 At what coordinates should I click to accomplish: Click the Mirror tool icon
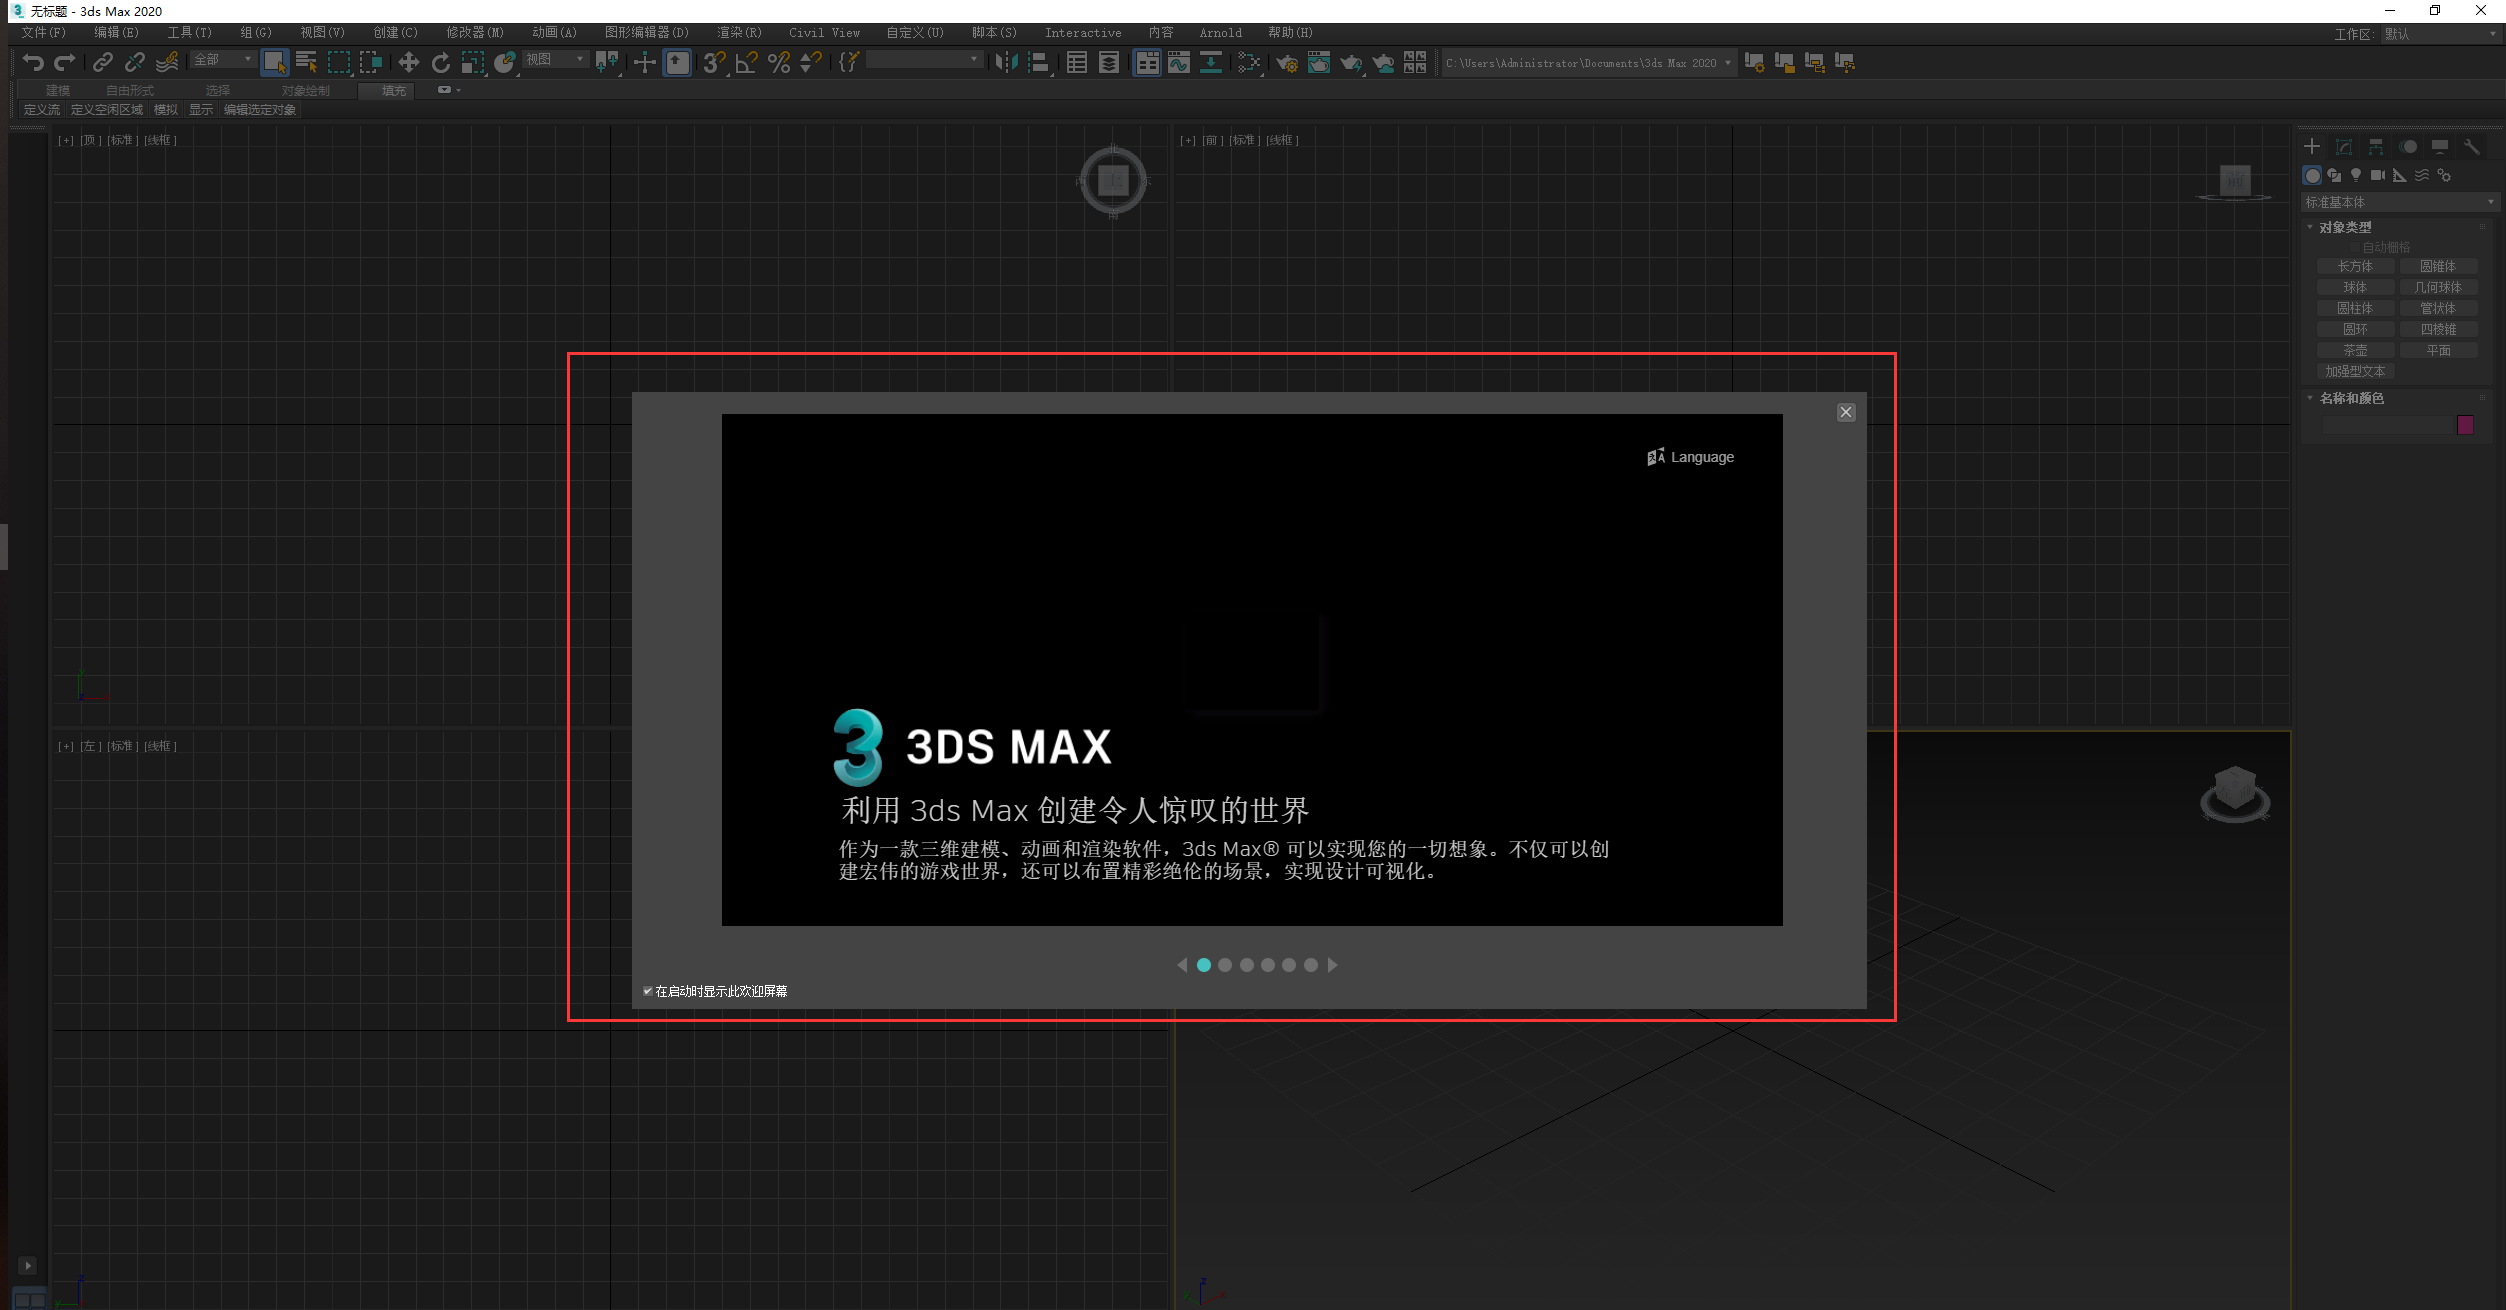click(x=1006, y=62)
